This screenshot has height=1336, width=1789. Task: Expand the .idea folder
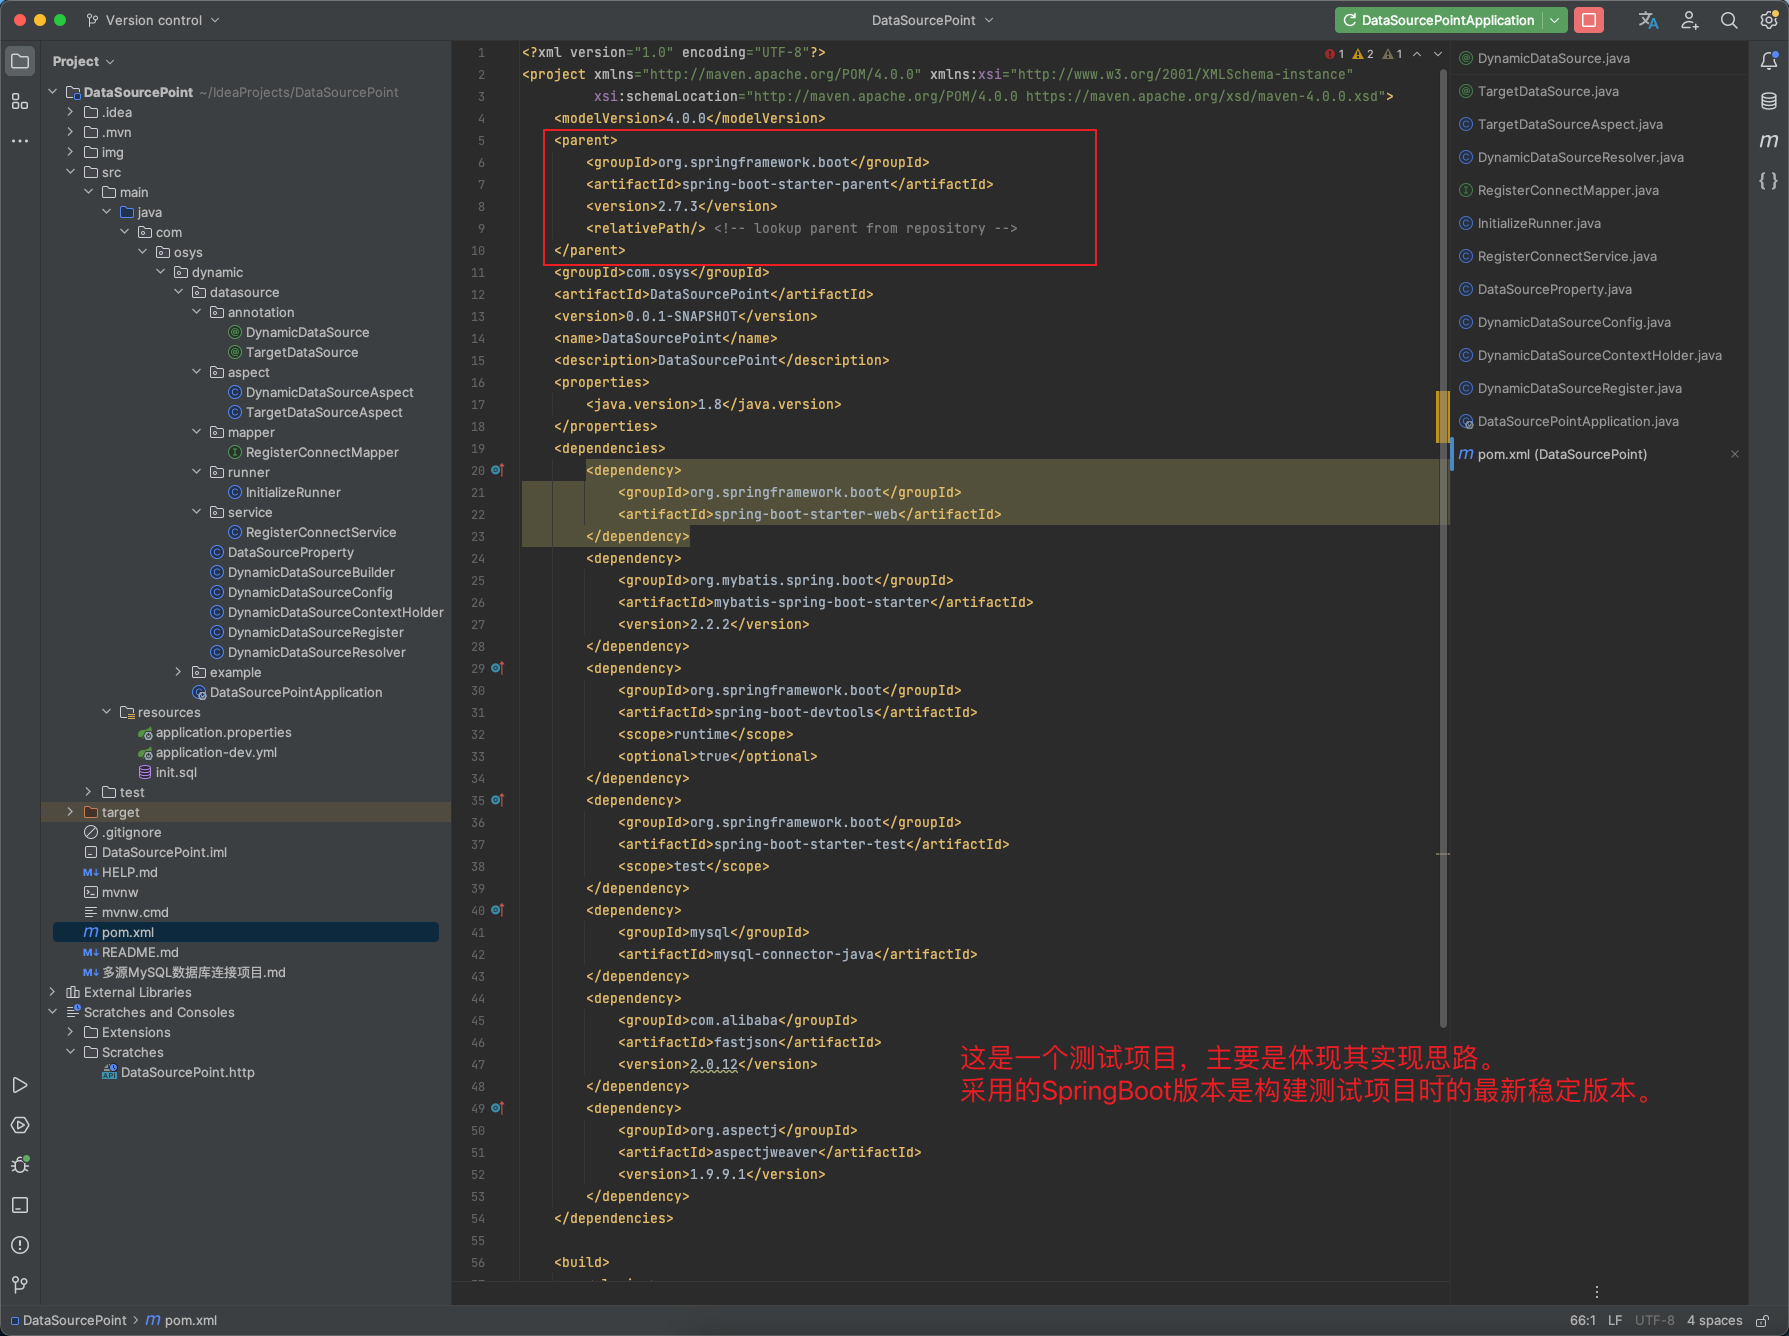coord(70,112)
